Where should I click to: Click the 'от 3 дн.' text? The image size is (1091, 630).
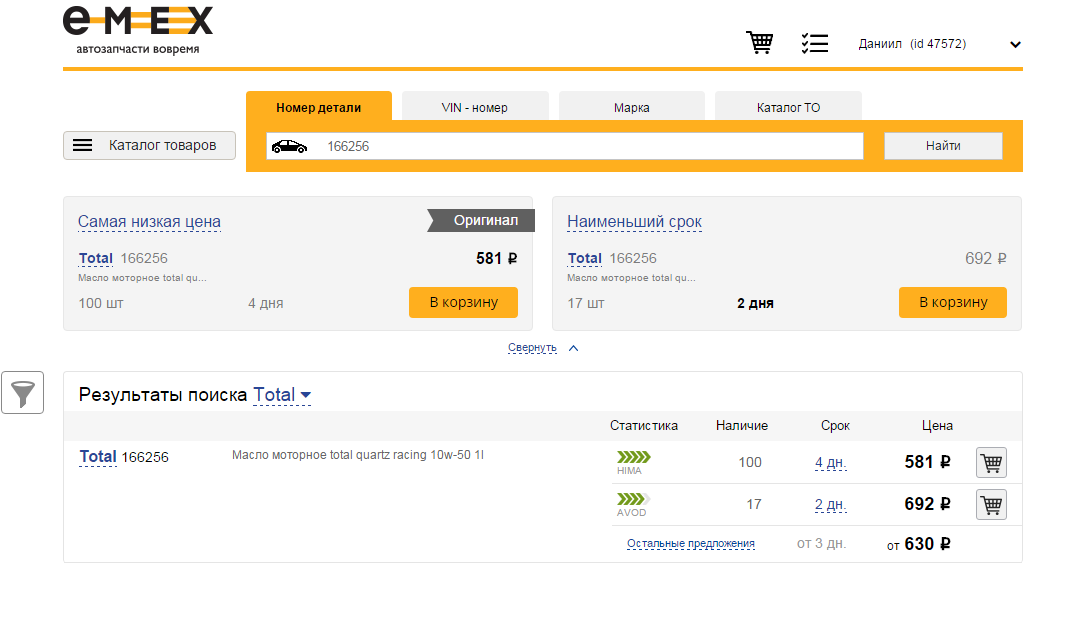822,544
